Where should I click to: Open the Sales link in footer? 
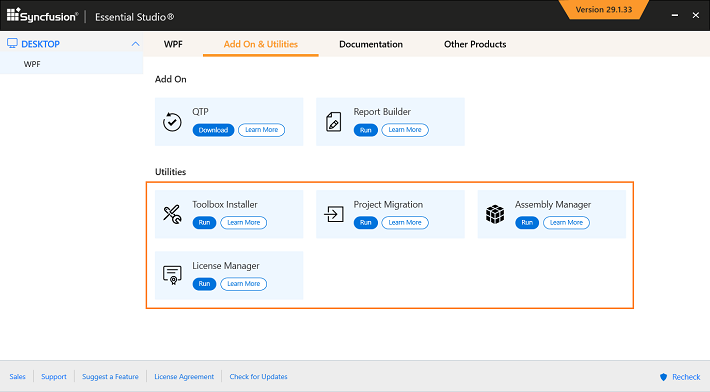click(17, 377)
